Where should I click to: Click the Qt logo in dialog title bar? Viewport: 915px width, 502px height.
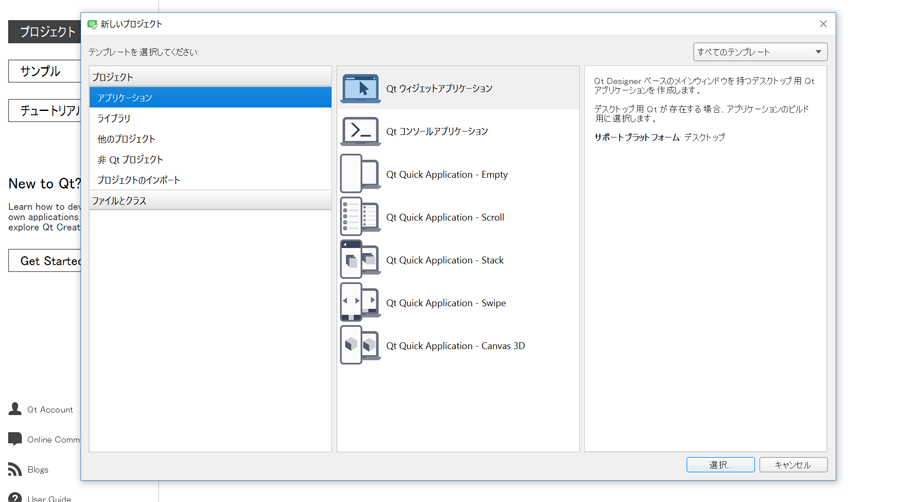[x=92, y=24]
